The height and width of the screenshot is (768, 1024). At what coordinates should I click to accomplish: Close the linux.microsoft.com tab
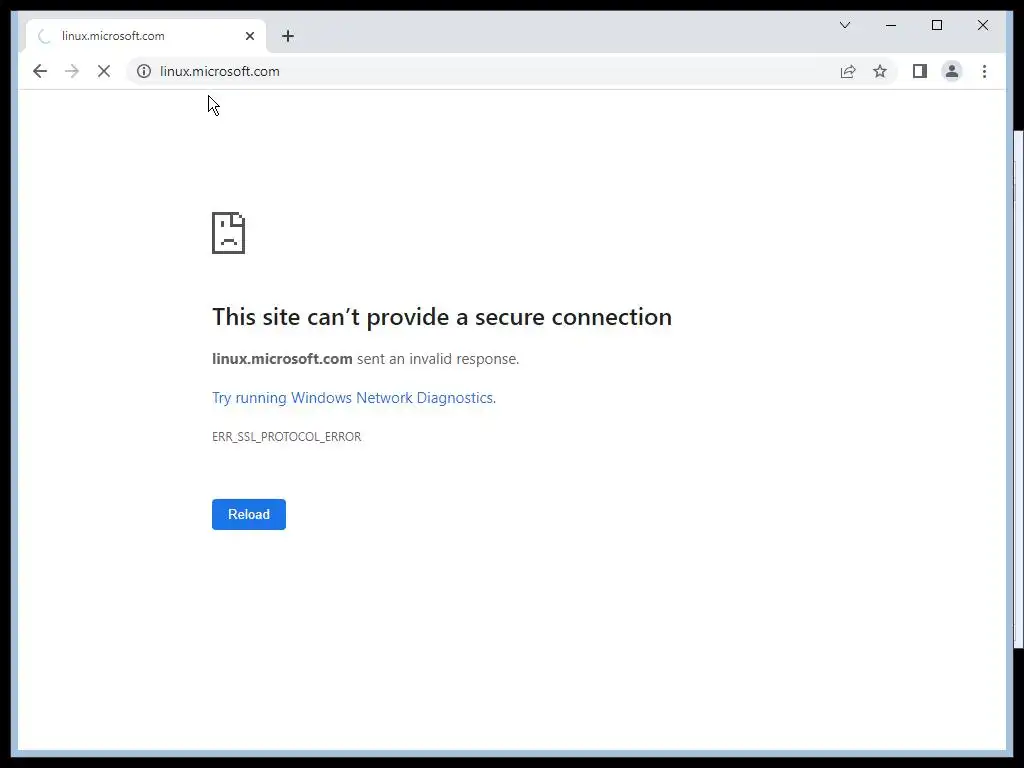pos(250,36)
